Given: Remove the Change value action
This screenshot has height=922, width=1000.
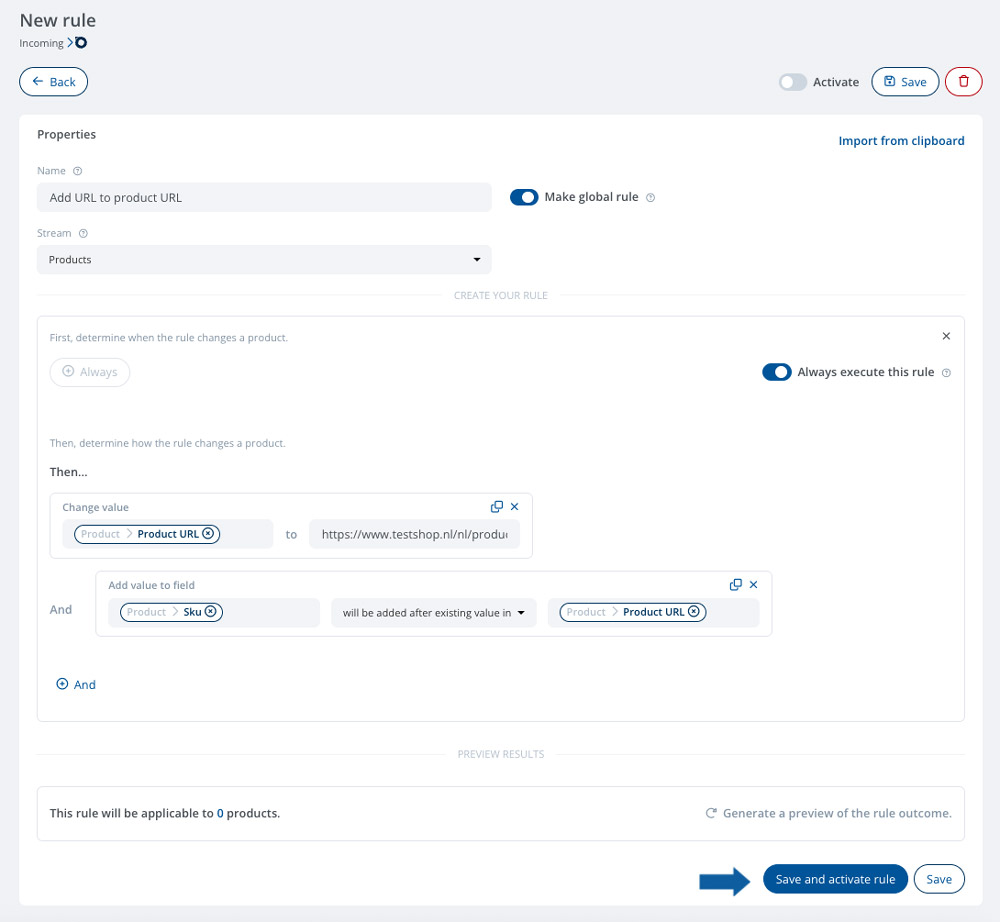Looking at the screenshot, I should 515,506.
